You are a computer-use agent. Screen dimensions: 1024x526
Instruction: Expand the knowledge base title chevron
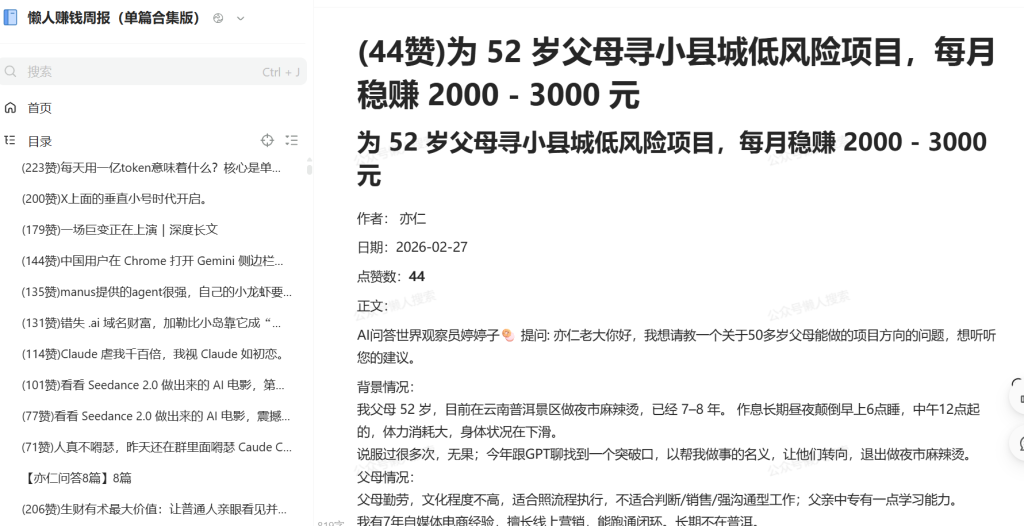[x=240, y=18]
